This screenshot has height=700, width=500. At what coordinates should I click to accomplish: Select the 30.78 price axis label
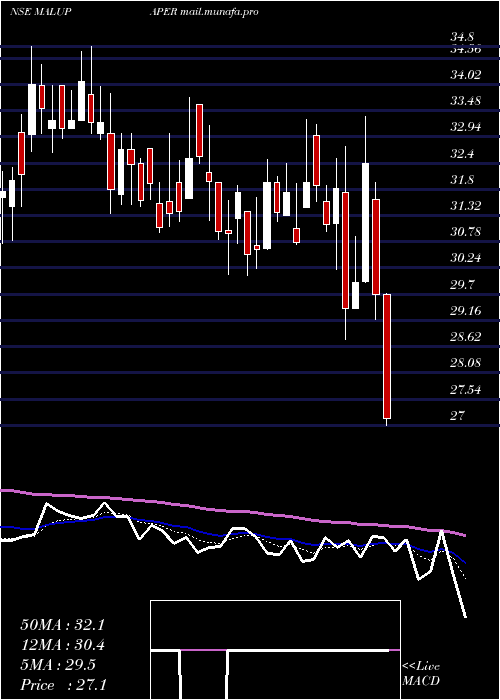coord(466,232)
